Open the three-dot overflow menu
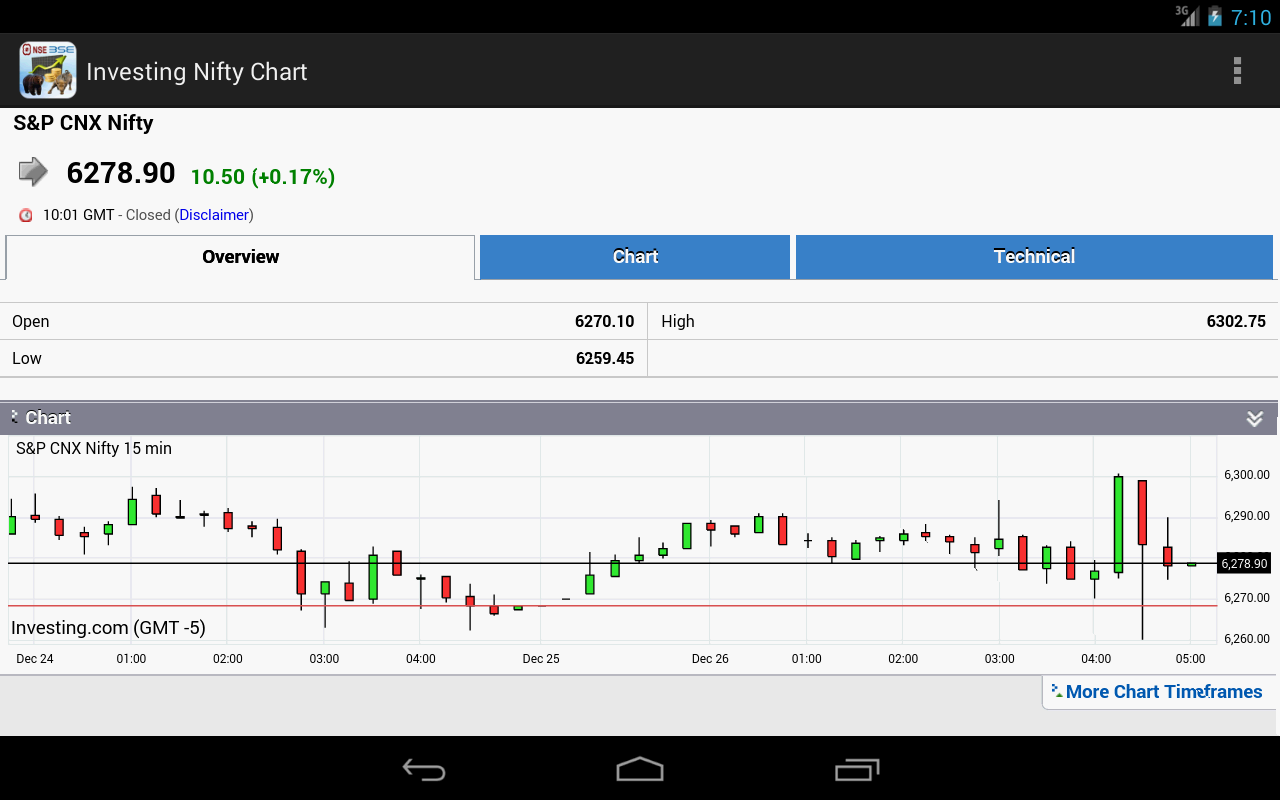Viewport: 1280px width, 800px height. point(1237,71)
